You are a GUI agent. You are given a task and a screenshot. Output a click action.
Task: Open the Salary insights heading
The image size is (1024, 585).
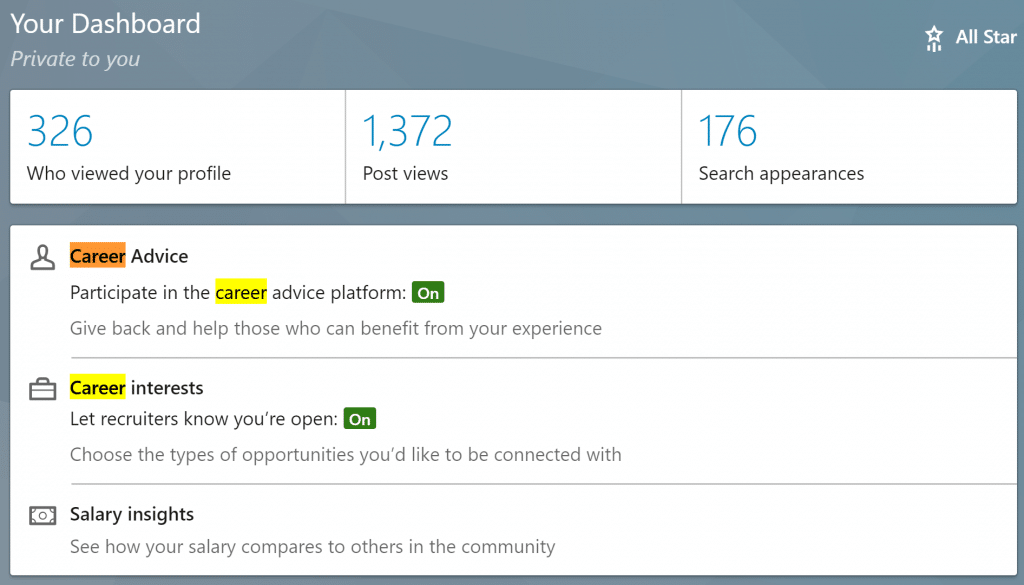132,515
